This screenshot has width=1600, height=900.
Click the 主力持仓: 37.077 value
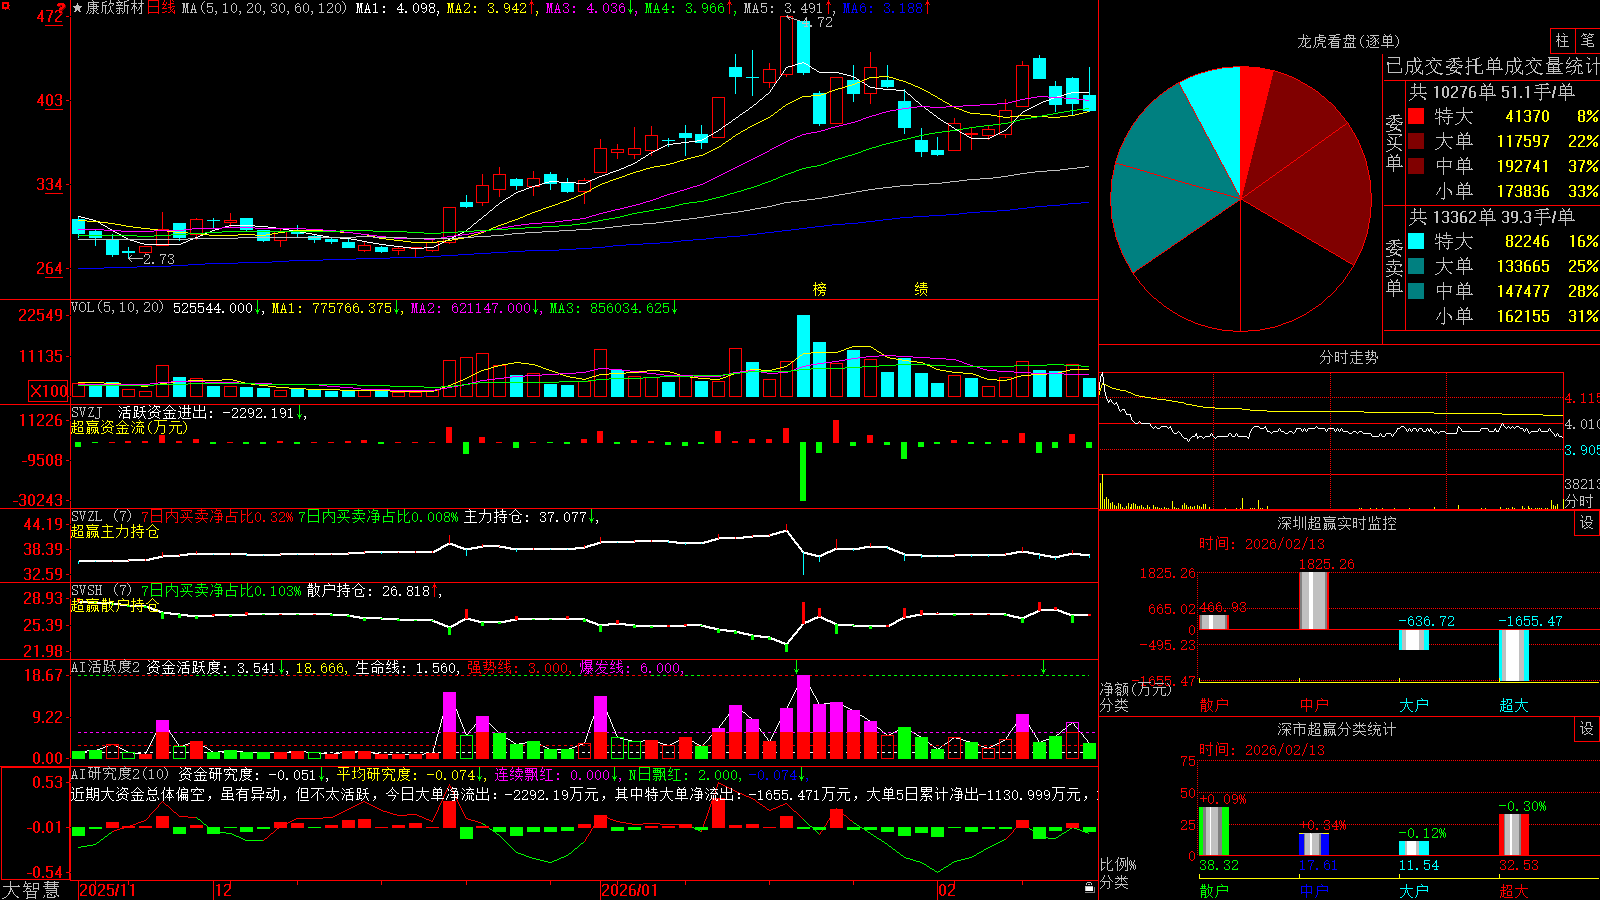click(x=528, y=517)
